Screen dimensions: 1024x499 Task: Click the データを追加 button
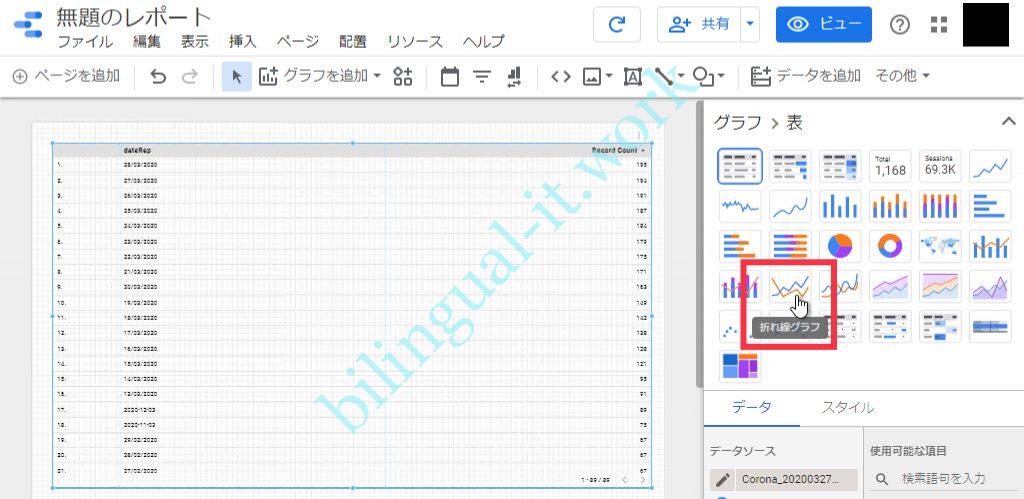805,76
